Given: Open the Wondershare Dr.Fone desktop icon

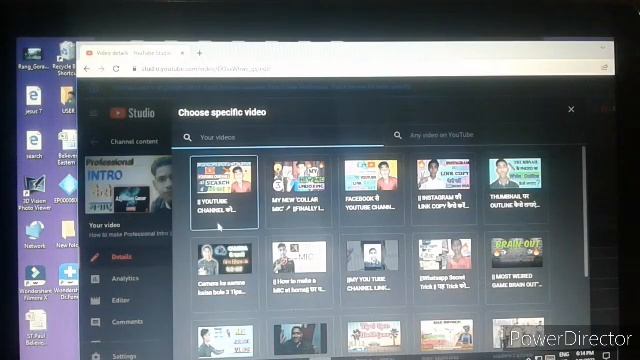Looking at the screenshot, I should coord(67,282).
